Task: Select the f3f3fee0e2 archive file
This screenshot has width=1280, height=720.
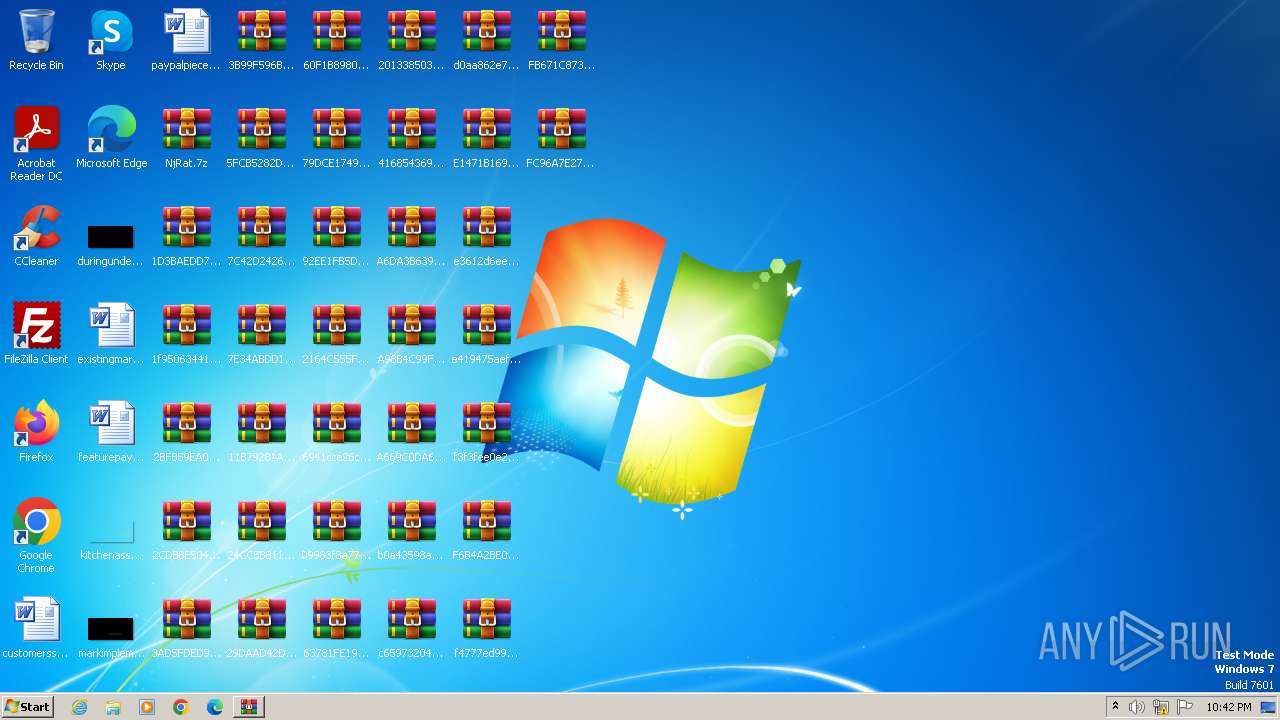Action: (x=486, y=432)
